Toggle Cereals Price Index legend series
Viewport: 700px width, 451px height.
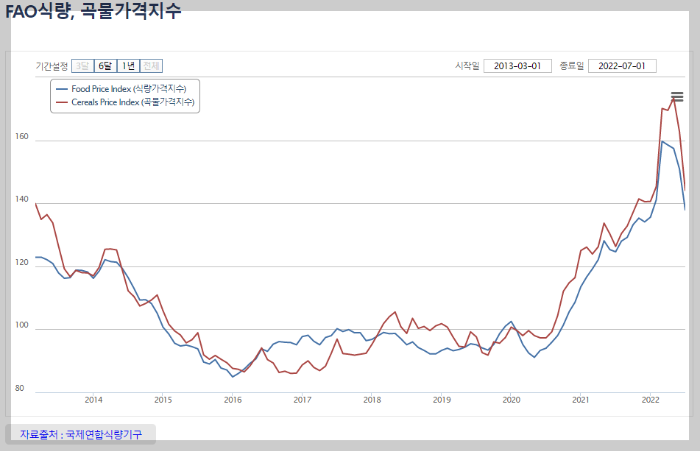tap(125, 102)
